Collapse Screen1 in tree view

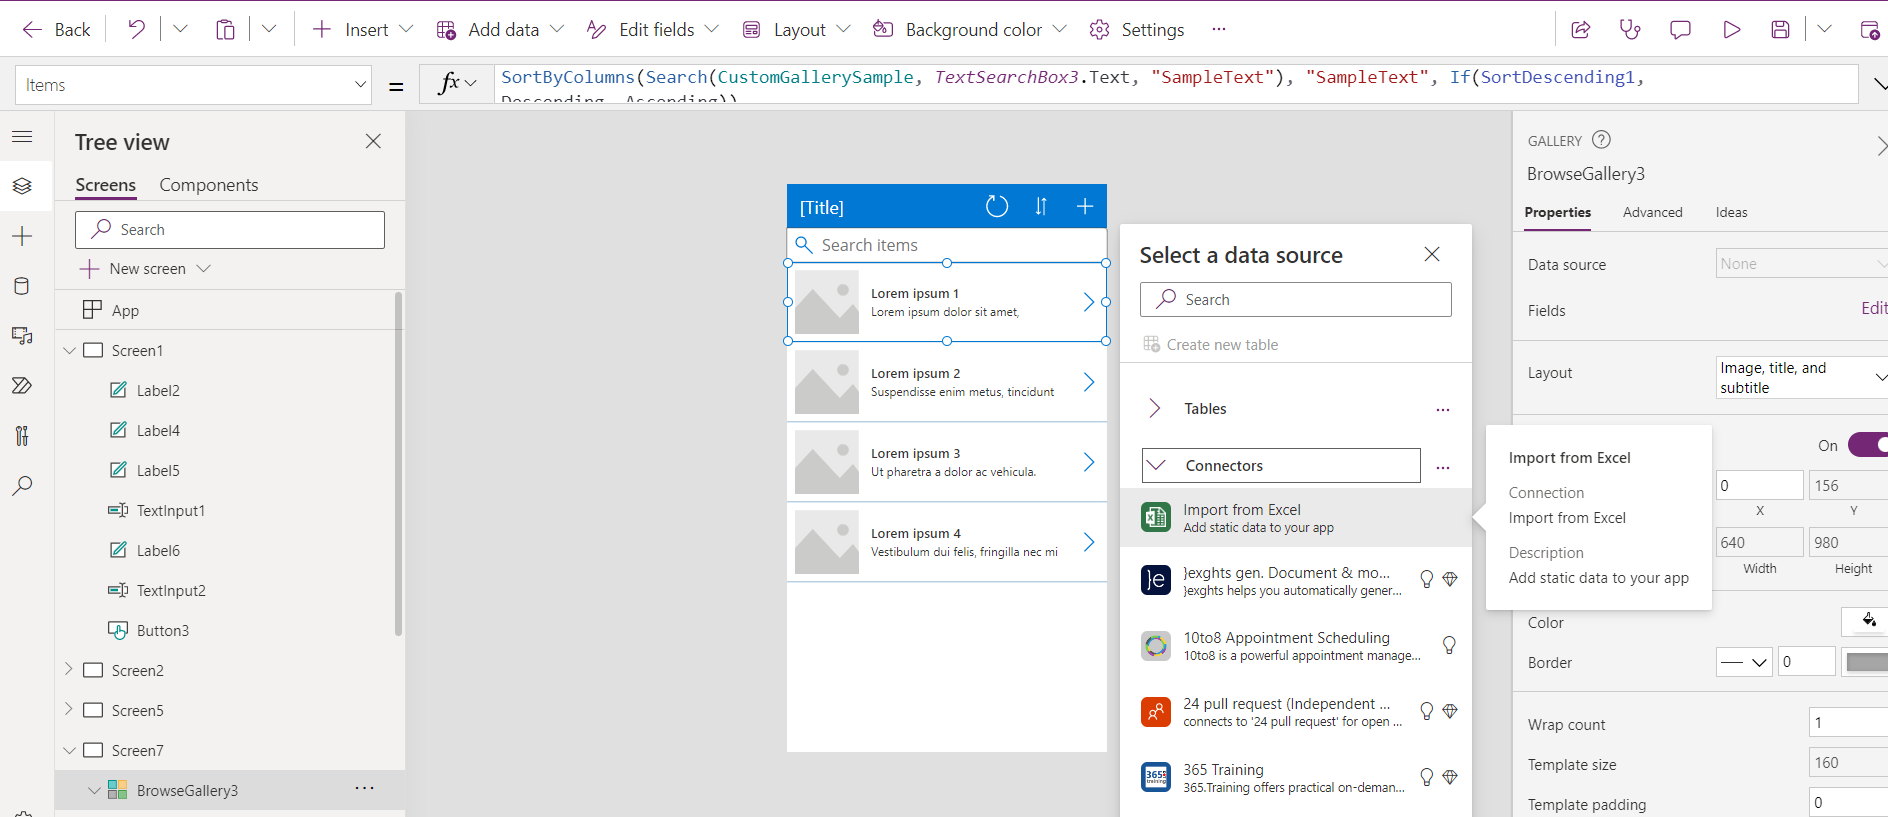pos(69,350)
